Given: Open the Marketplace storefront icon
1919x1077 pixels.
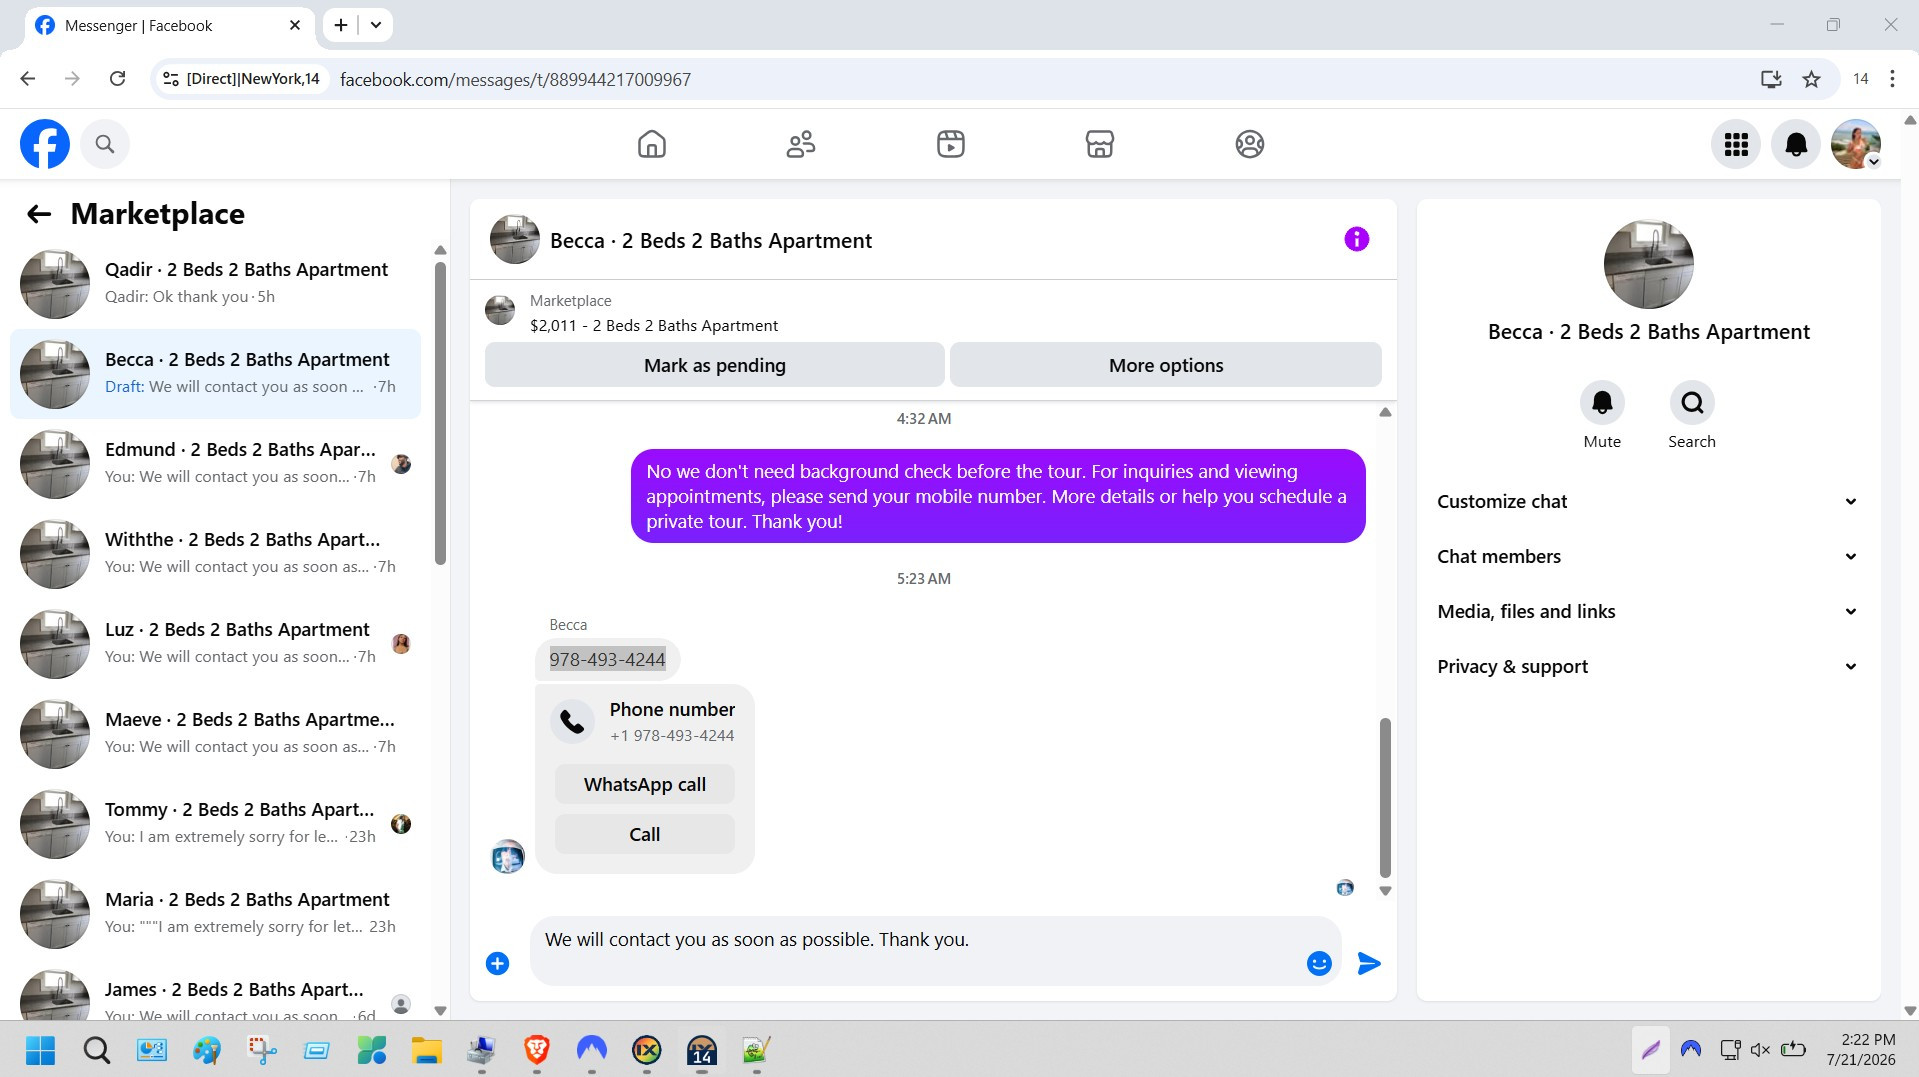Looking at the screenshot, I should (1100, 144).
